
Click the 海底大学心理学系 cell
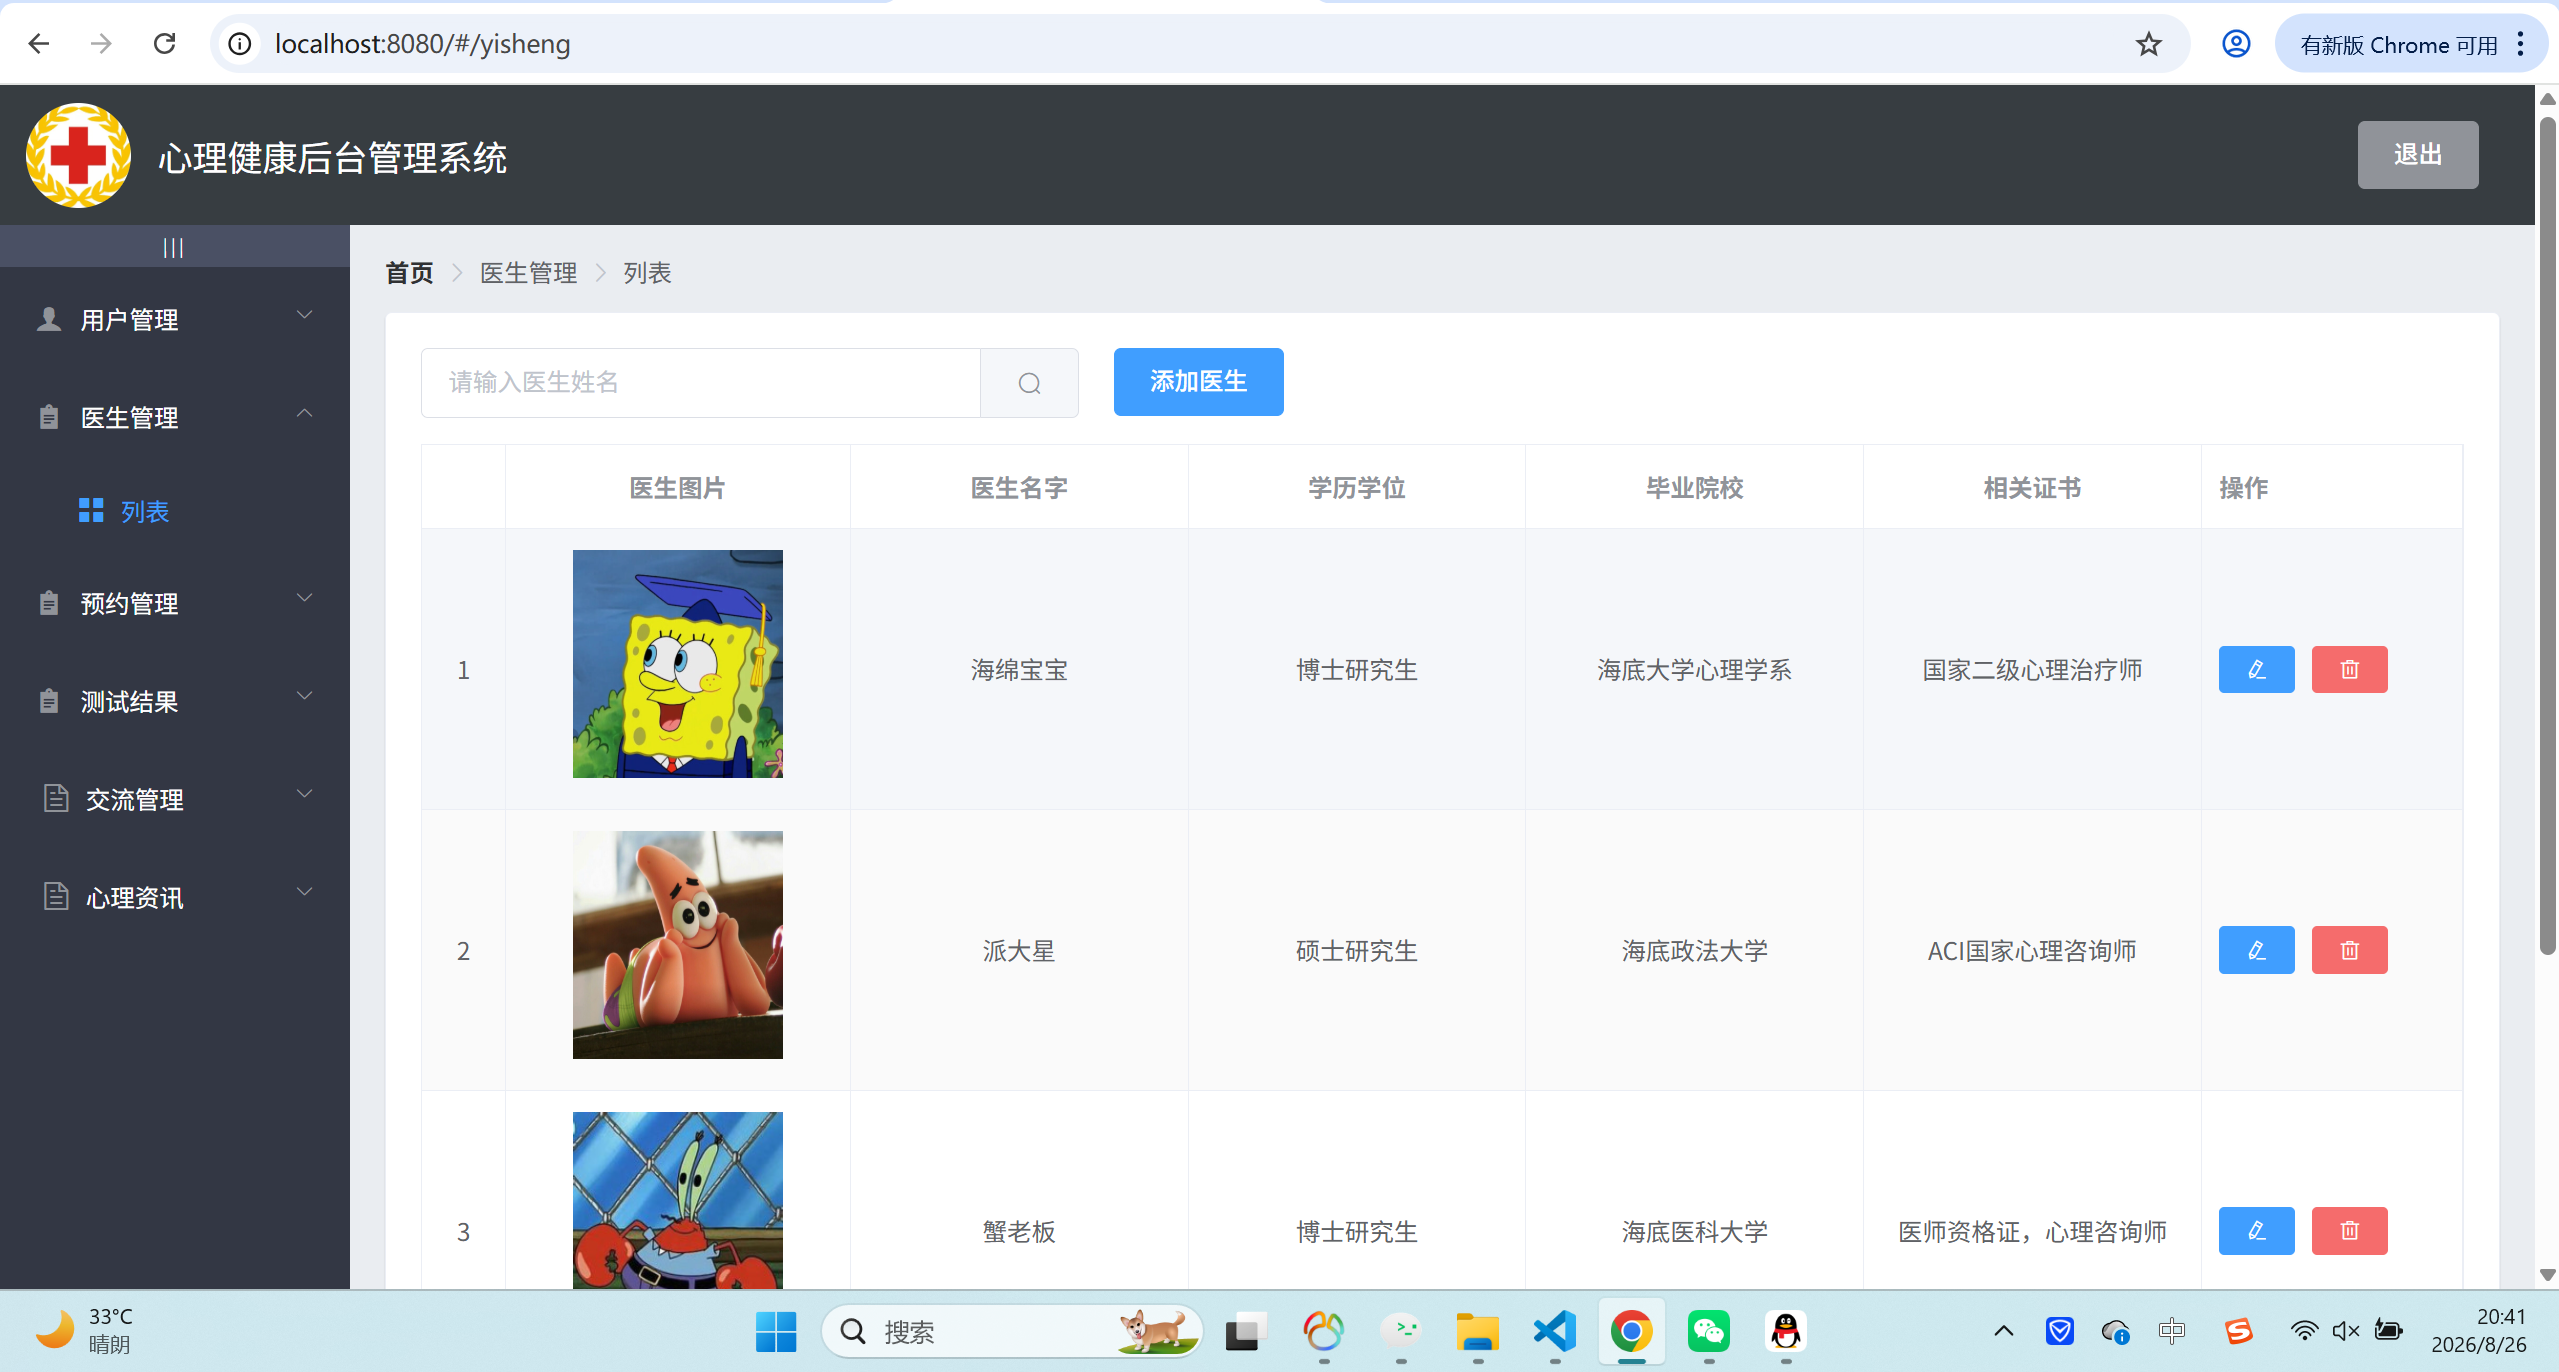tap(1694, 670)
